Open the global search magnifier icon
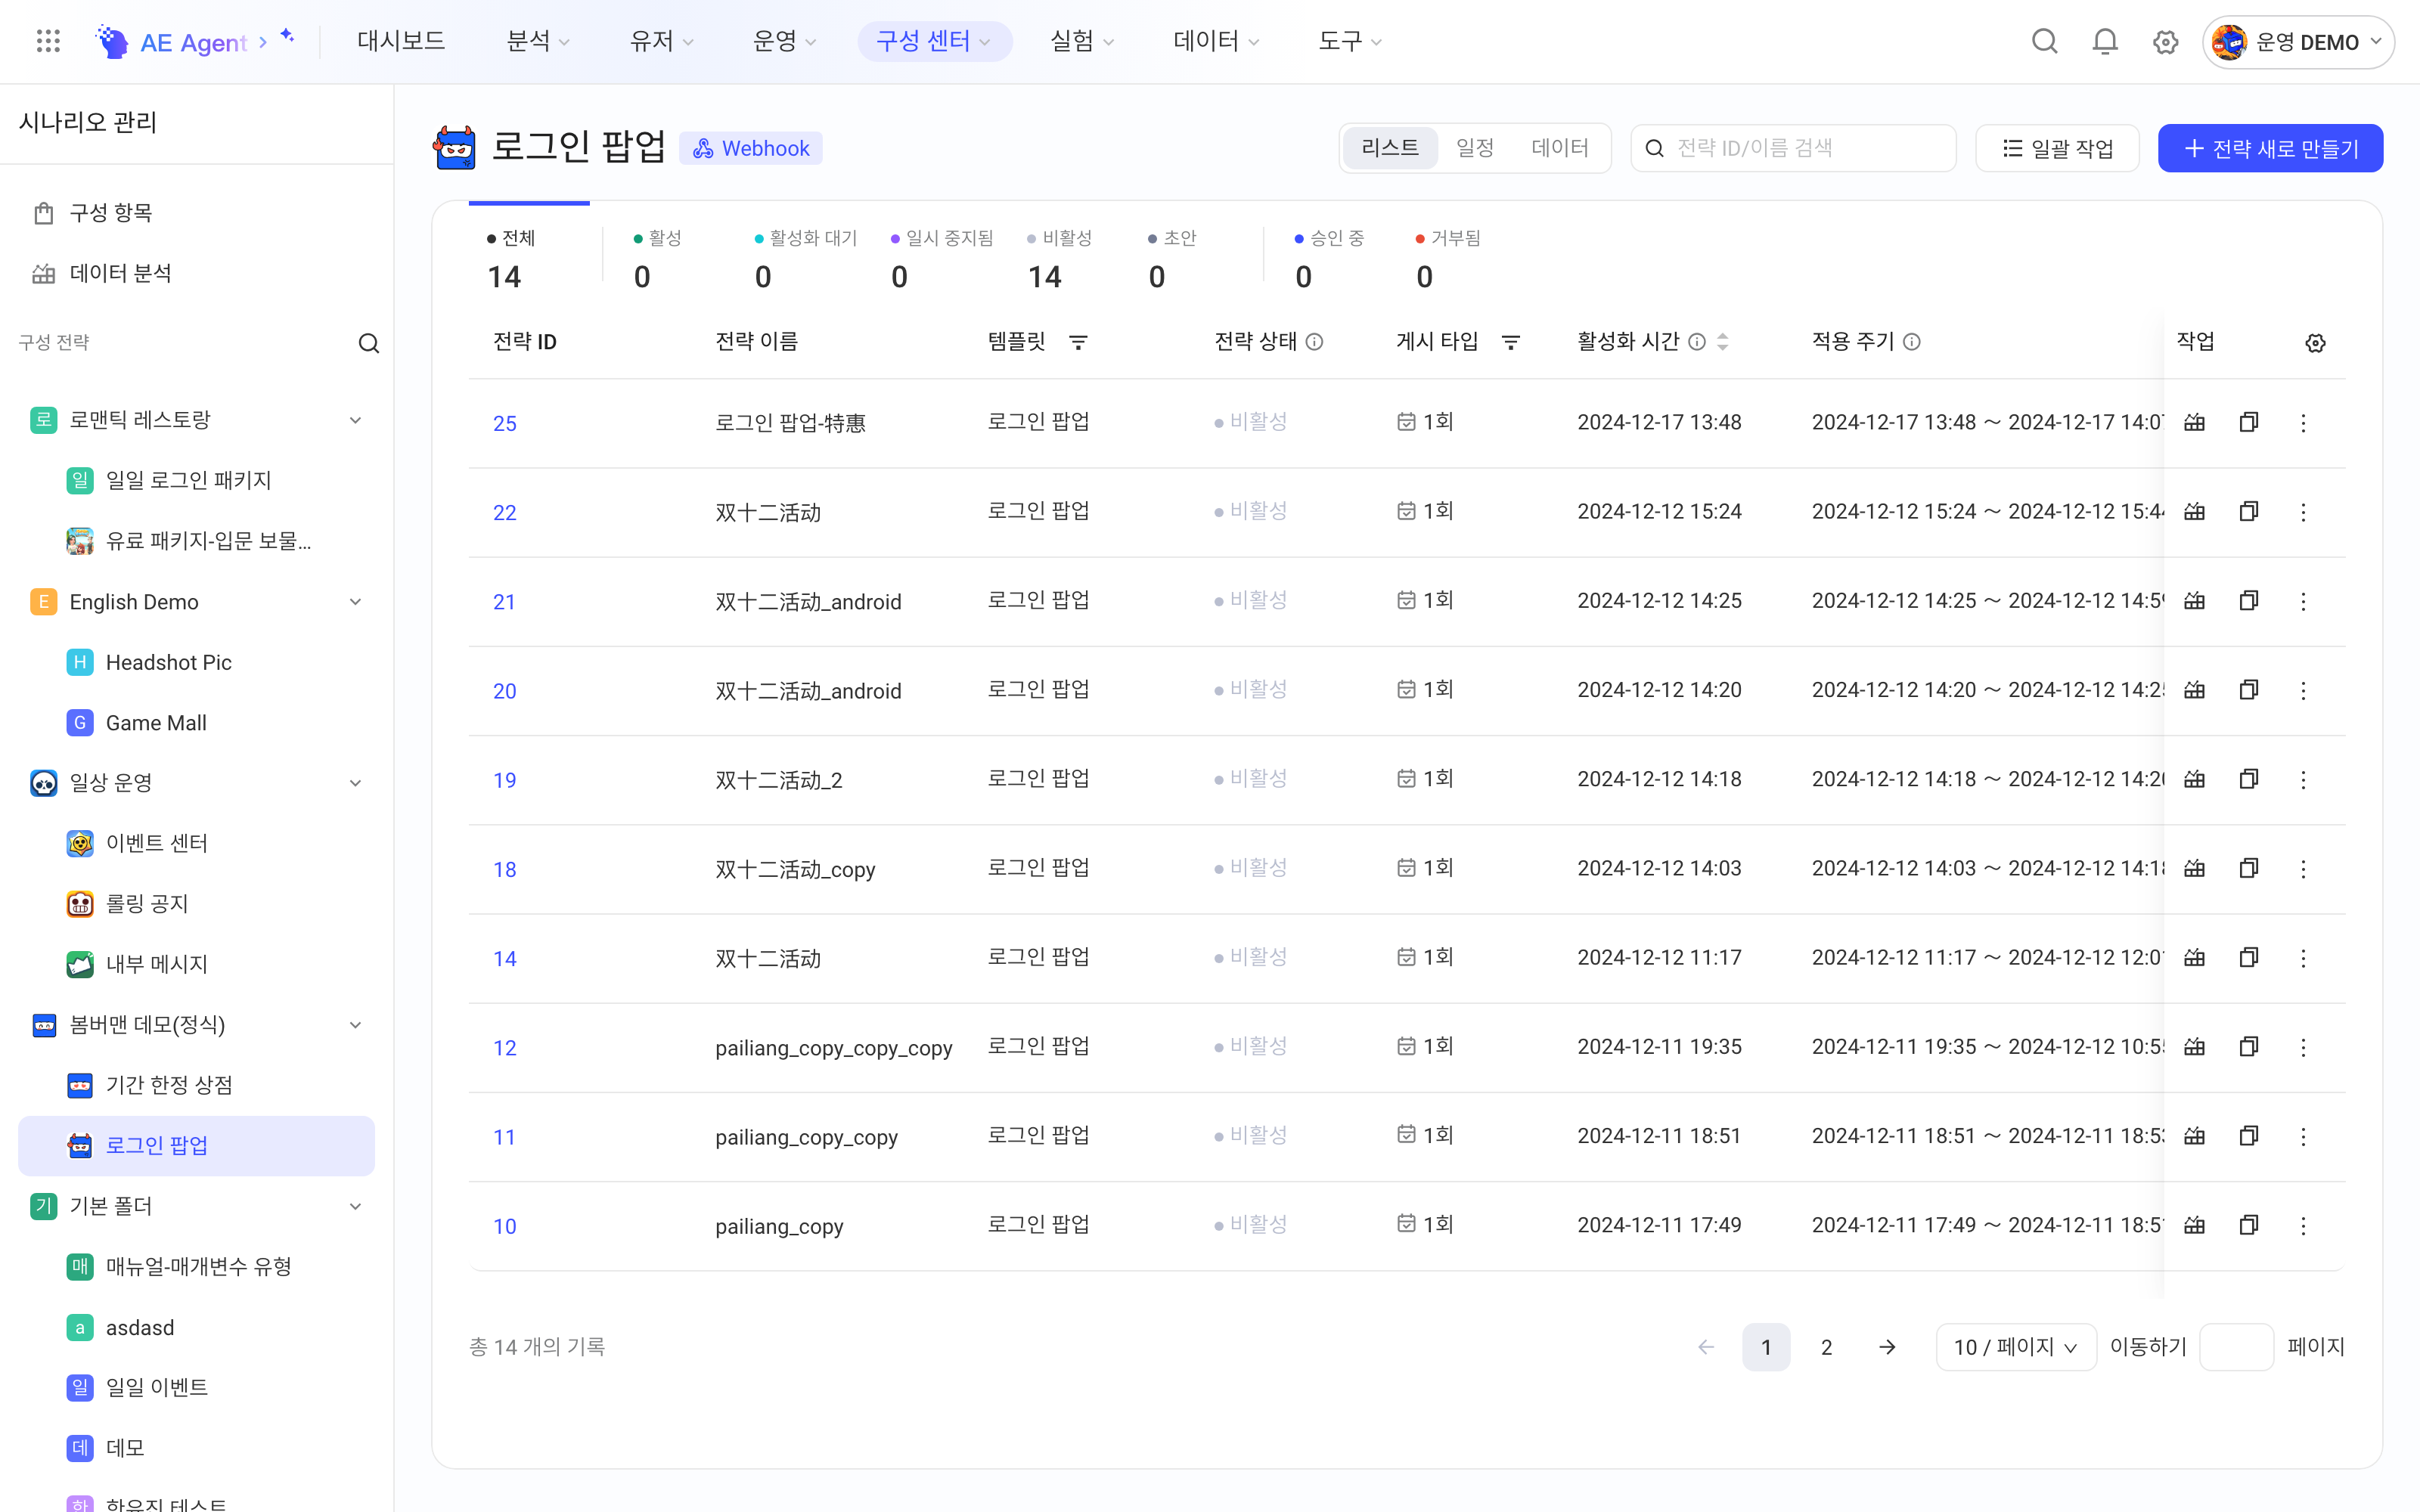2420x1512 pixels. tap(2045, 41)
